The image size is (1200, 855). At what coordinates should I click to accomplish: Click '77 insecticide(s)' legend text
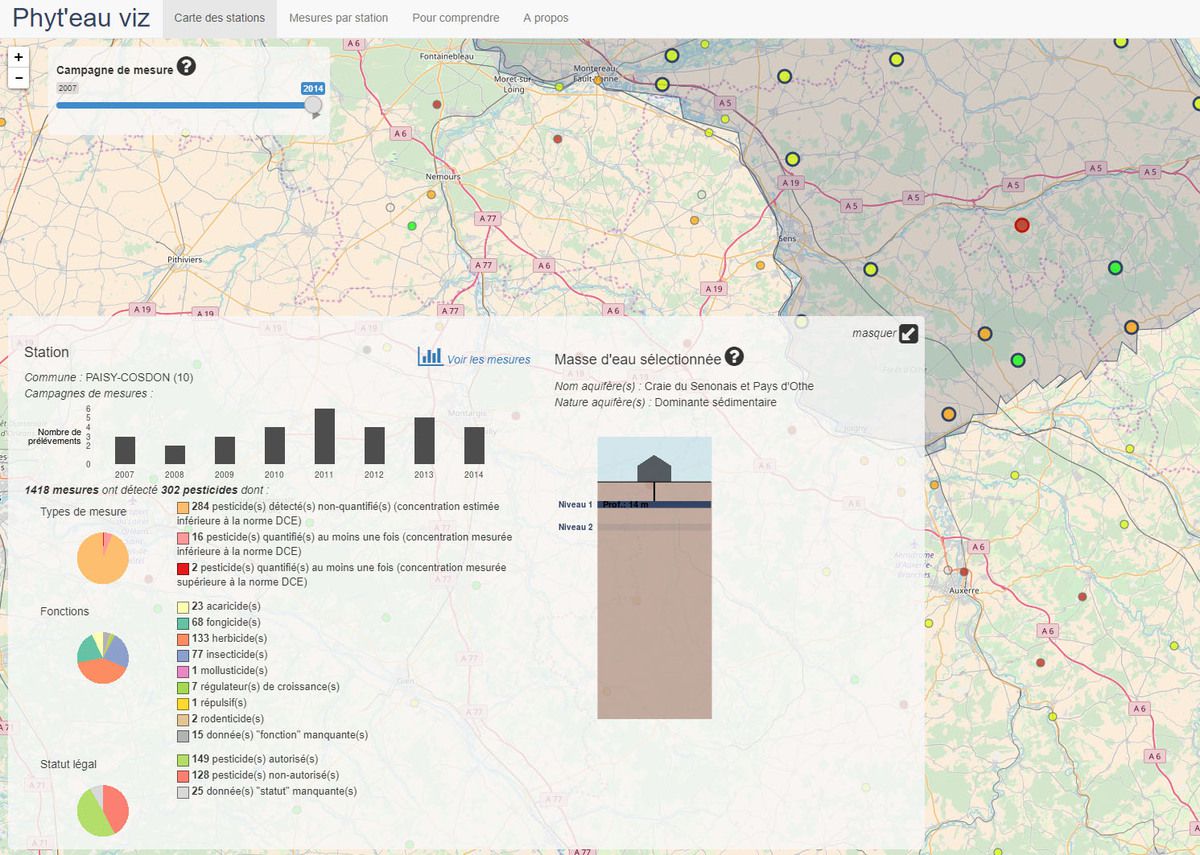(229, 654)
